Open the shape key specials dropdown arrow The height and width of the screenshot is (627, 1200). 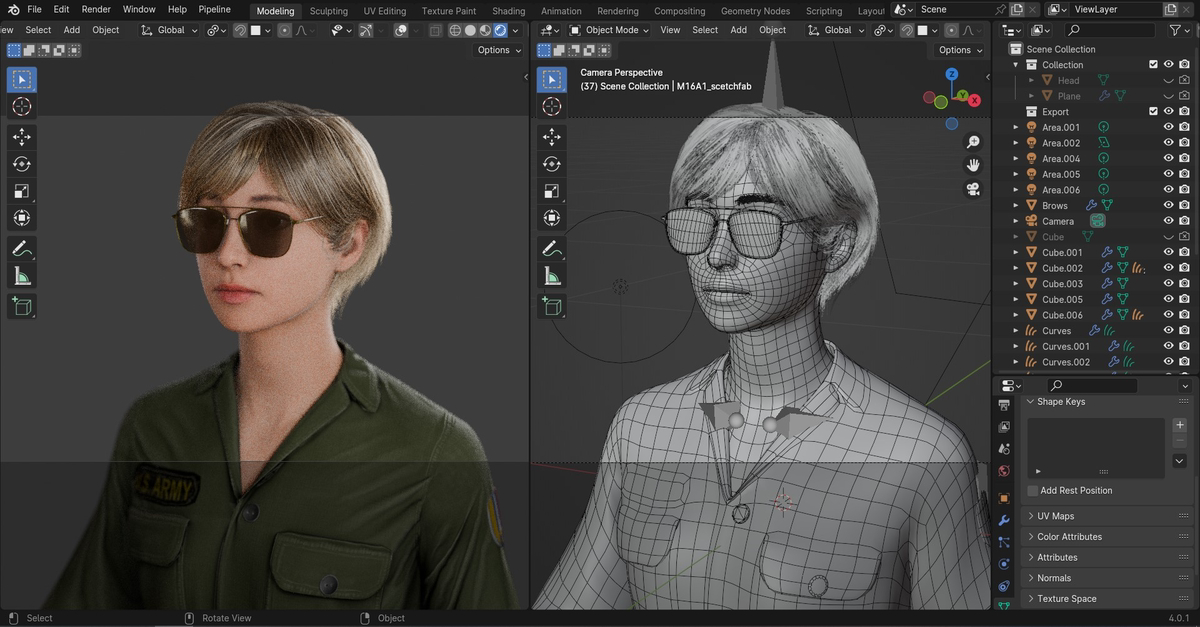point(1180,461)
